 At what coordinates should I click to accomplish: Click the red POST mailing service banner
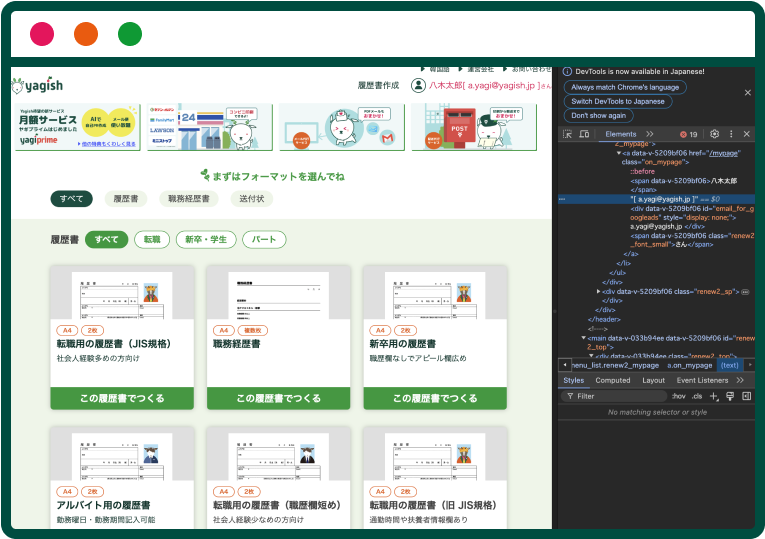[x=474, y=127]
